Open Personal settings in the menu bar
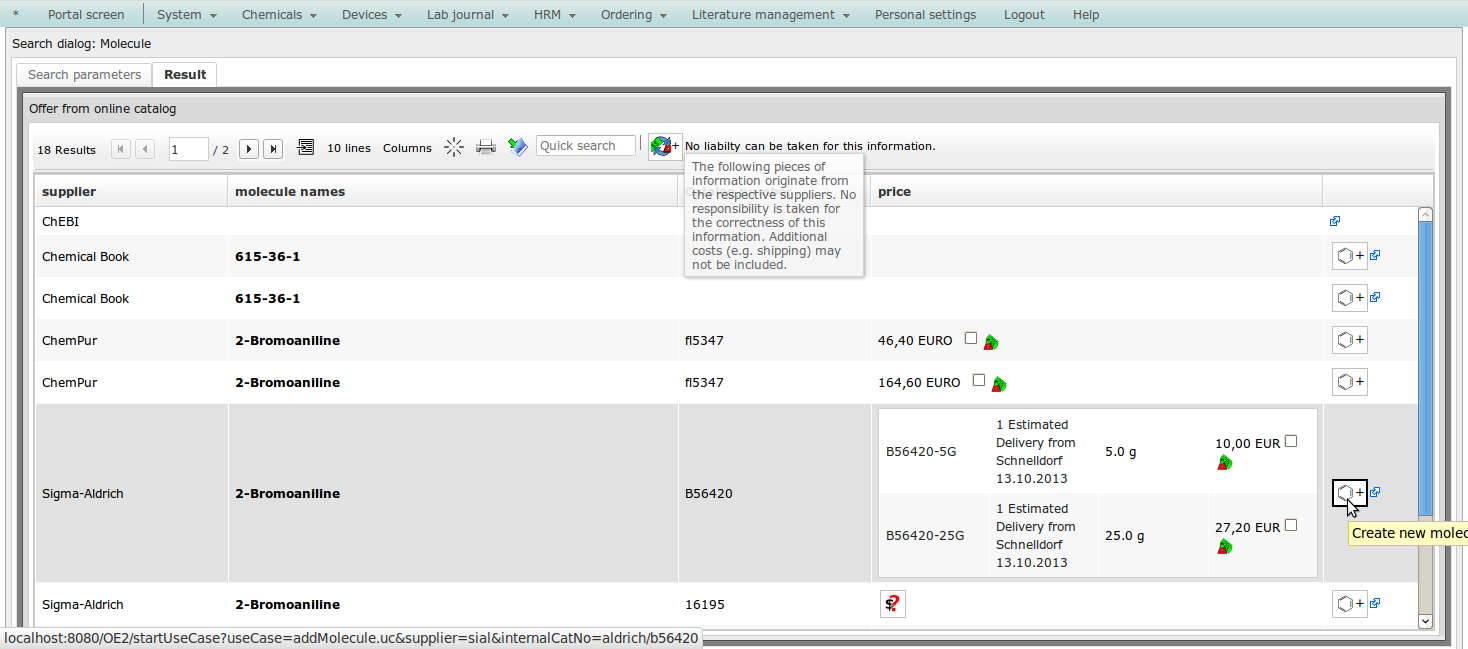Viewport: 1468px width, 649px height. point(925,15)
